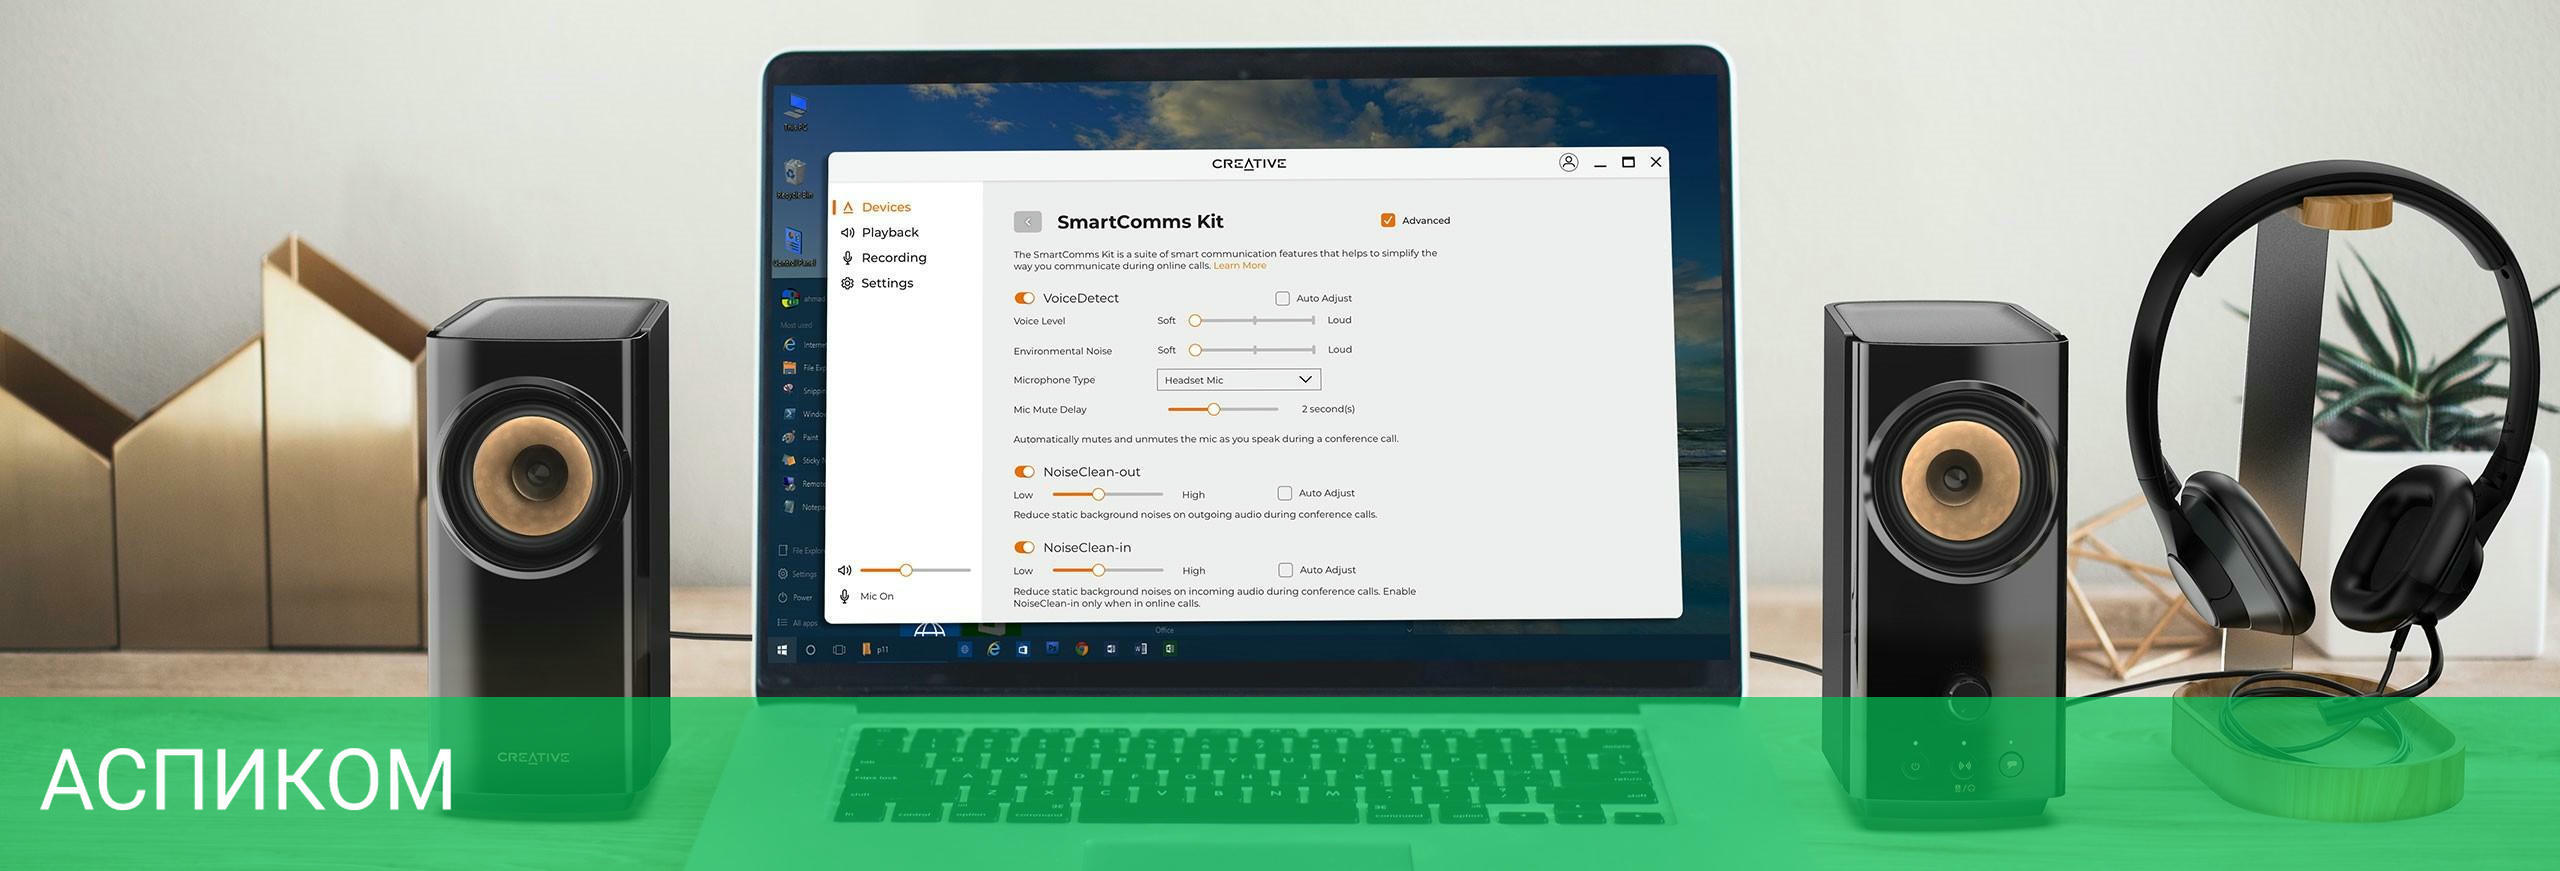Screen dimensions: 2560x871
Task: Click the back arrow beside SmartComms Kit
Action: click(x=1027, y=222)
